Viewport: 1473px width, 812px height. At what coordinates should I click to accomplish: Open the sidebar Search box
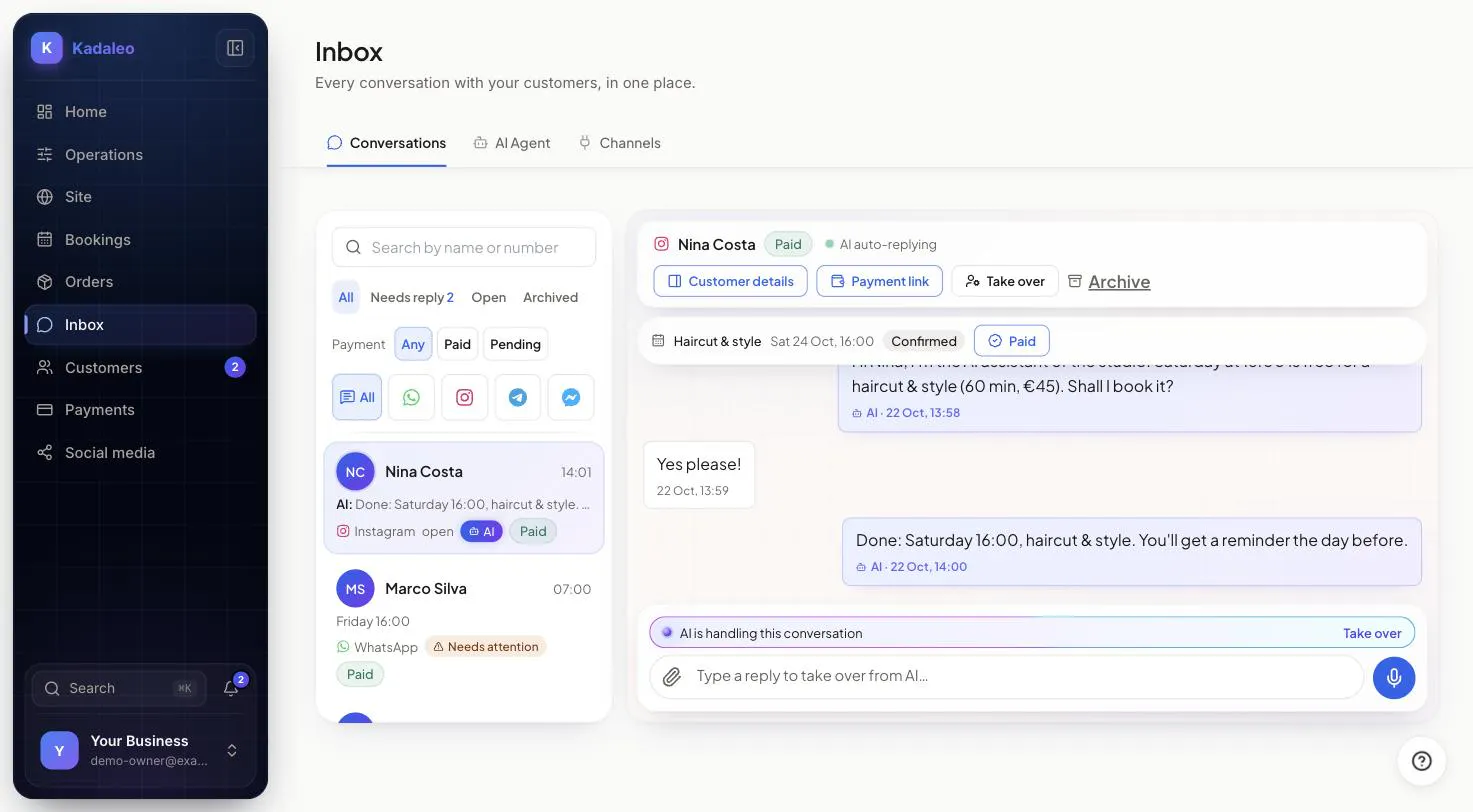tap(120, 688)
